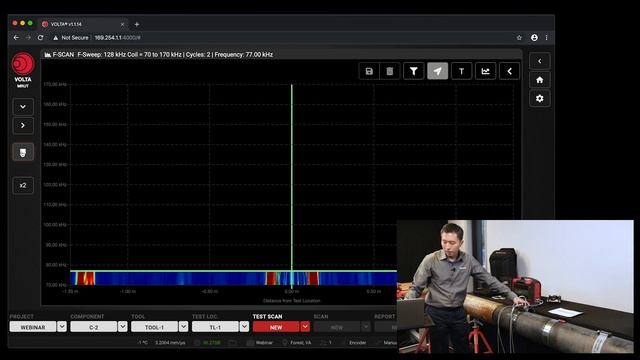640x360 pixels.
Task: Click the red VOLTA logo
Action: point(23,64)
